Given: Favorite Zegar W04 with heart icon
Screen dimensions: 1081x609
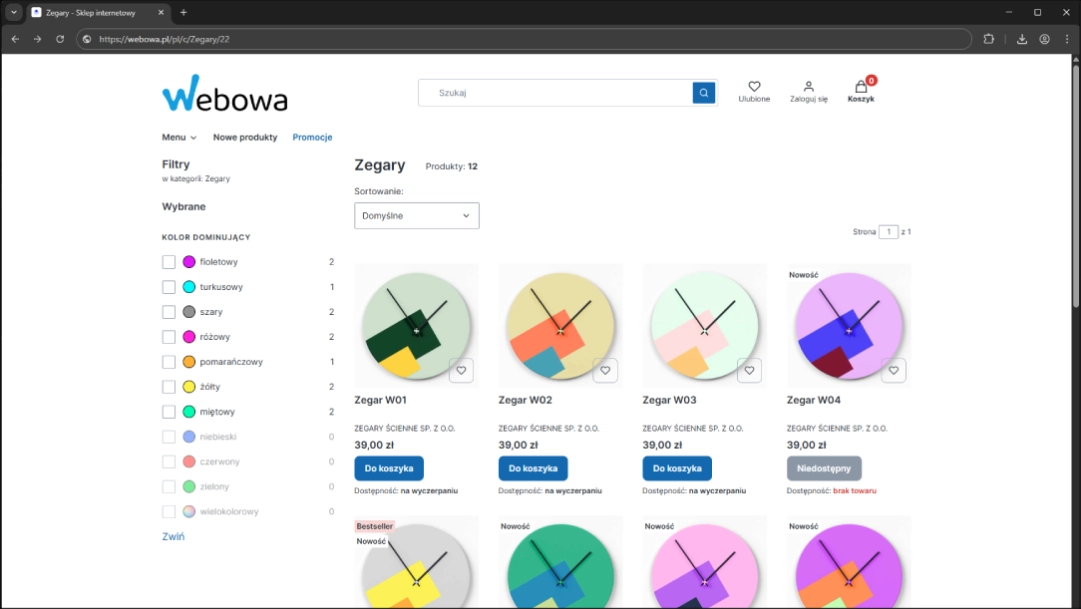Looking at the screenshot, I should tap(893, 370).
